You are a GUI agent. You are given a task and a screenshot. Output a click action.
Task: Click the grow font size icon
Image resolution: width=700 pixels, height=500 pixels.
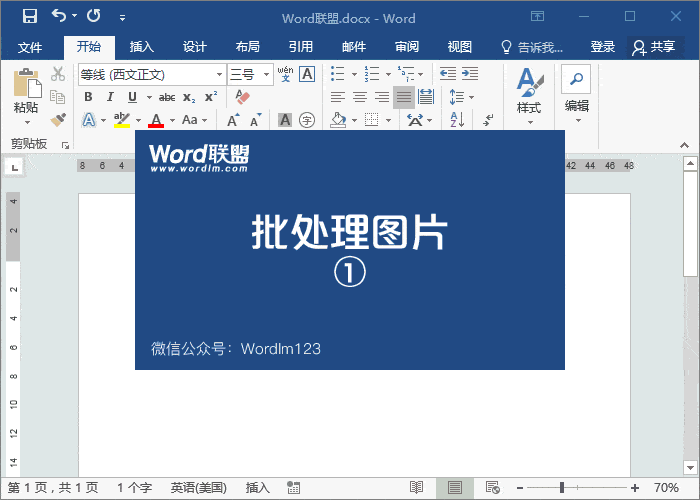click(233, 120)
